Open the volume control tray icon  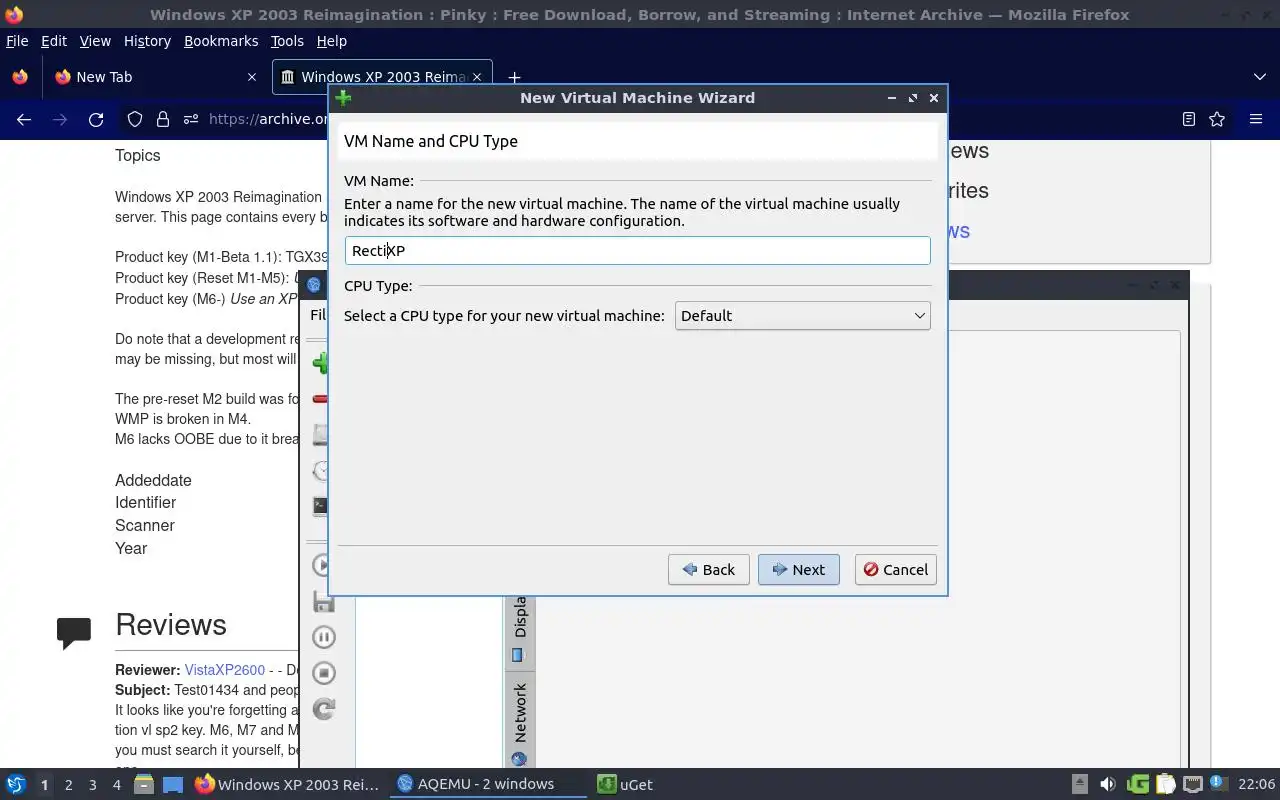(1107, 785)
